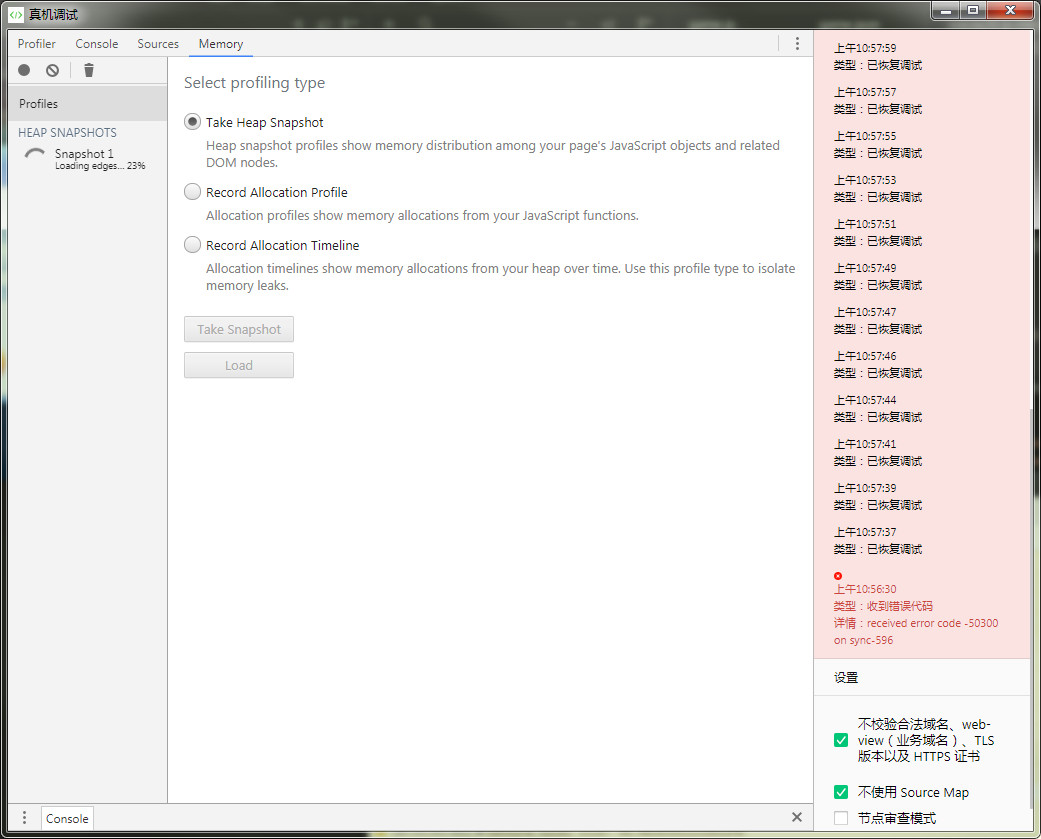Choose Record Allocation Timeline radio option
The width and height of the screenshot is (1041, 839).
pos(193,245)
